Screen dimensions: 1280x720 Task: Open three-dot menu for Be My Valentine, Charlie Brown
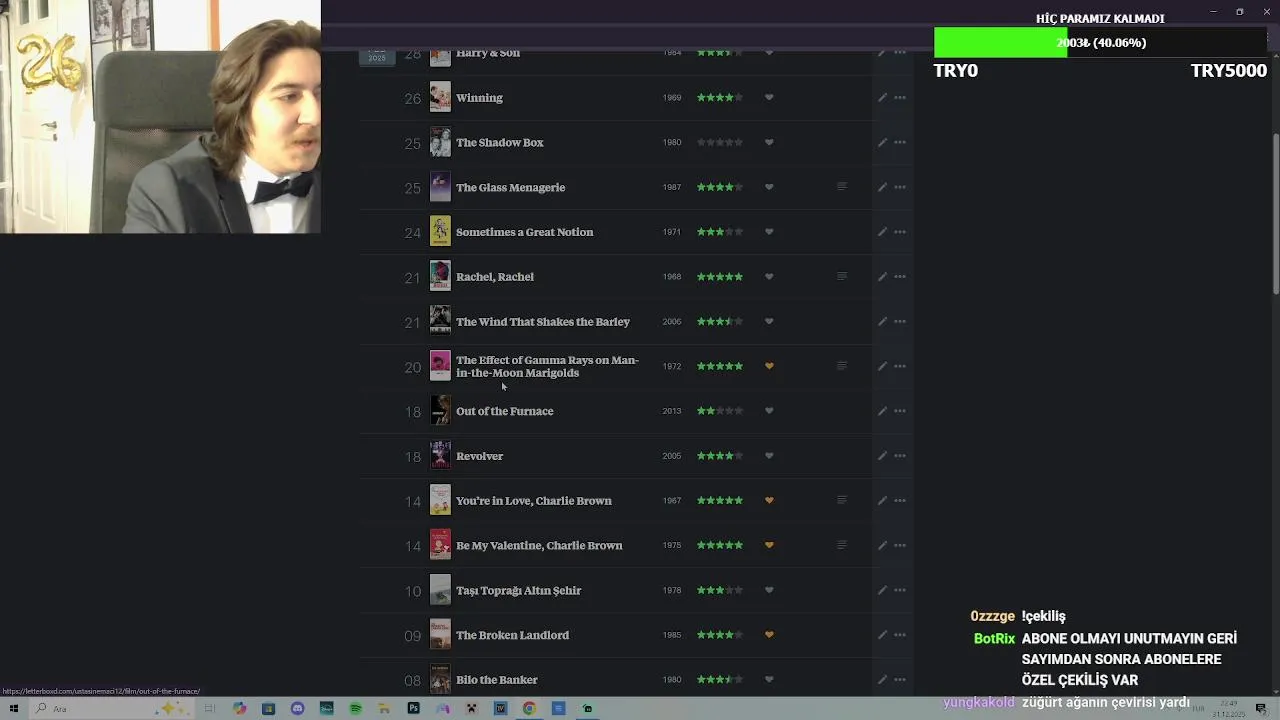pos(900,545)
